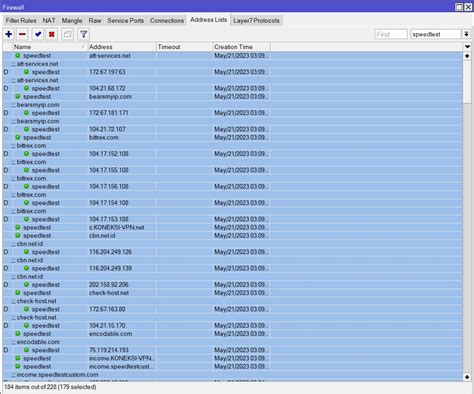Select the bittrex.com address entry
474x394 pixels.
click(232, 138)
